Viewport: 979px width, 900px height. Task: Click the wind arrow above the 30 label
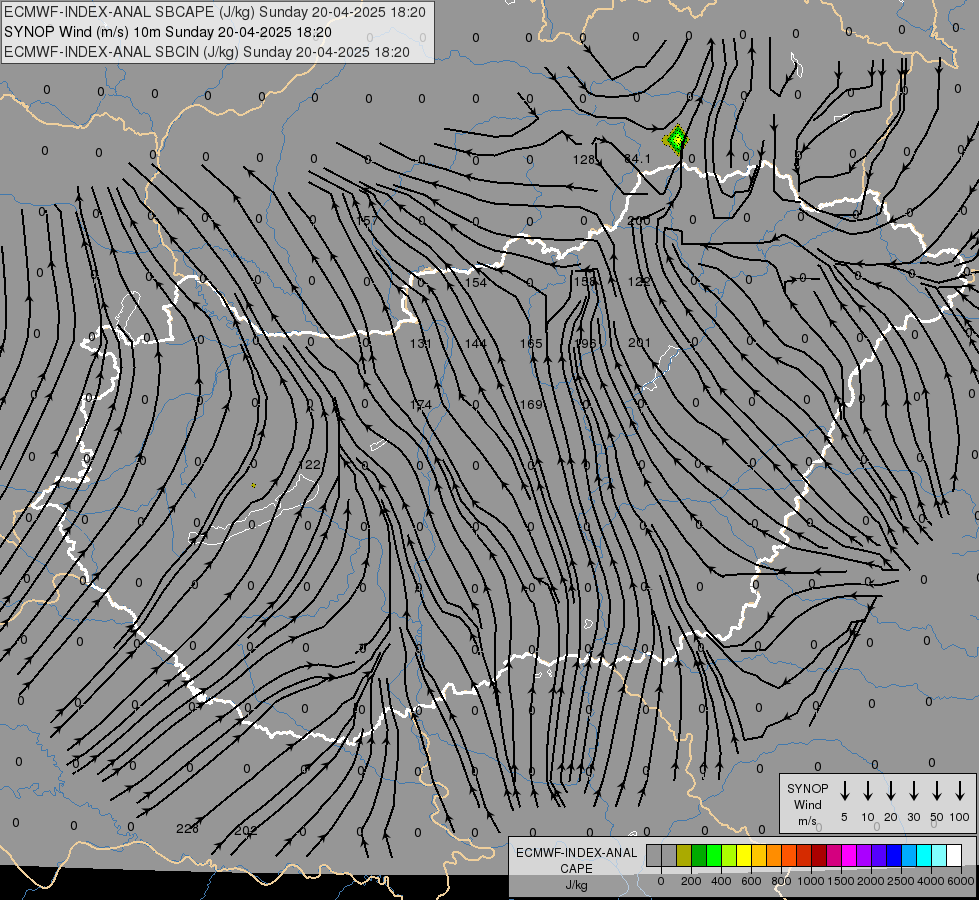pos(913,791)
